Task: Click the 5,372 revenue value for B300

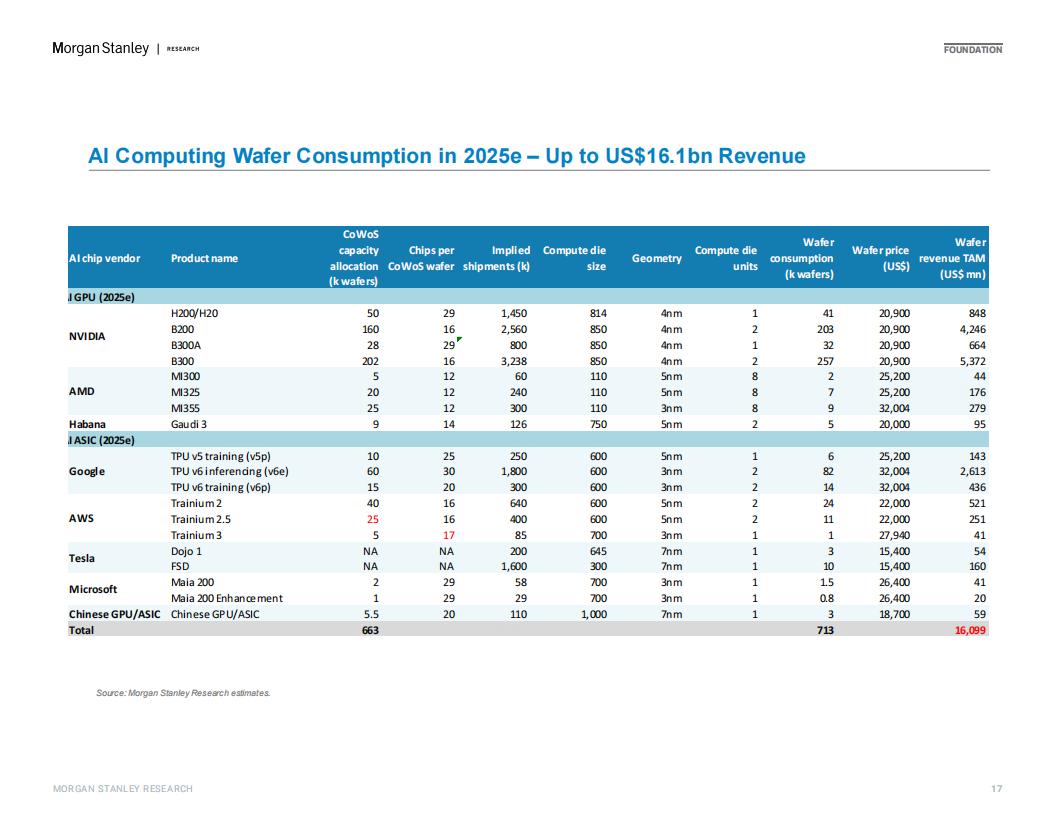Action: pyautogui.click(x=972, y=361)
